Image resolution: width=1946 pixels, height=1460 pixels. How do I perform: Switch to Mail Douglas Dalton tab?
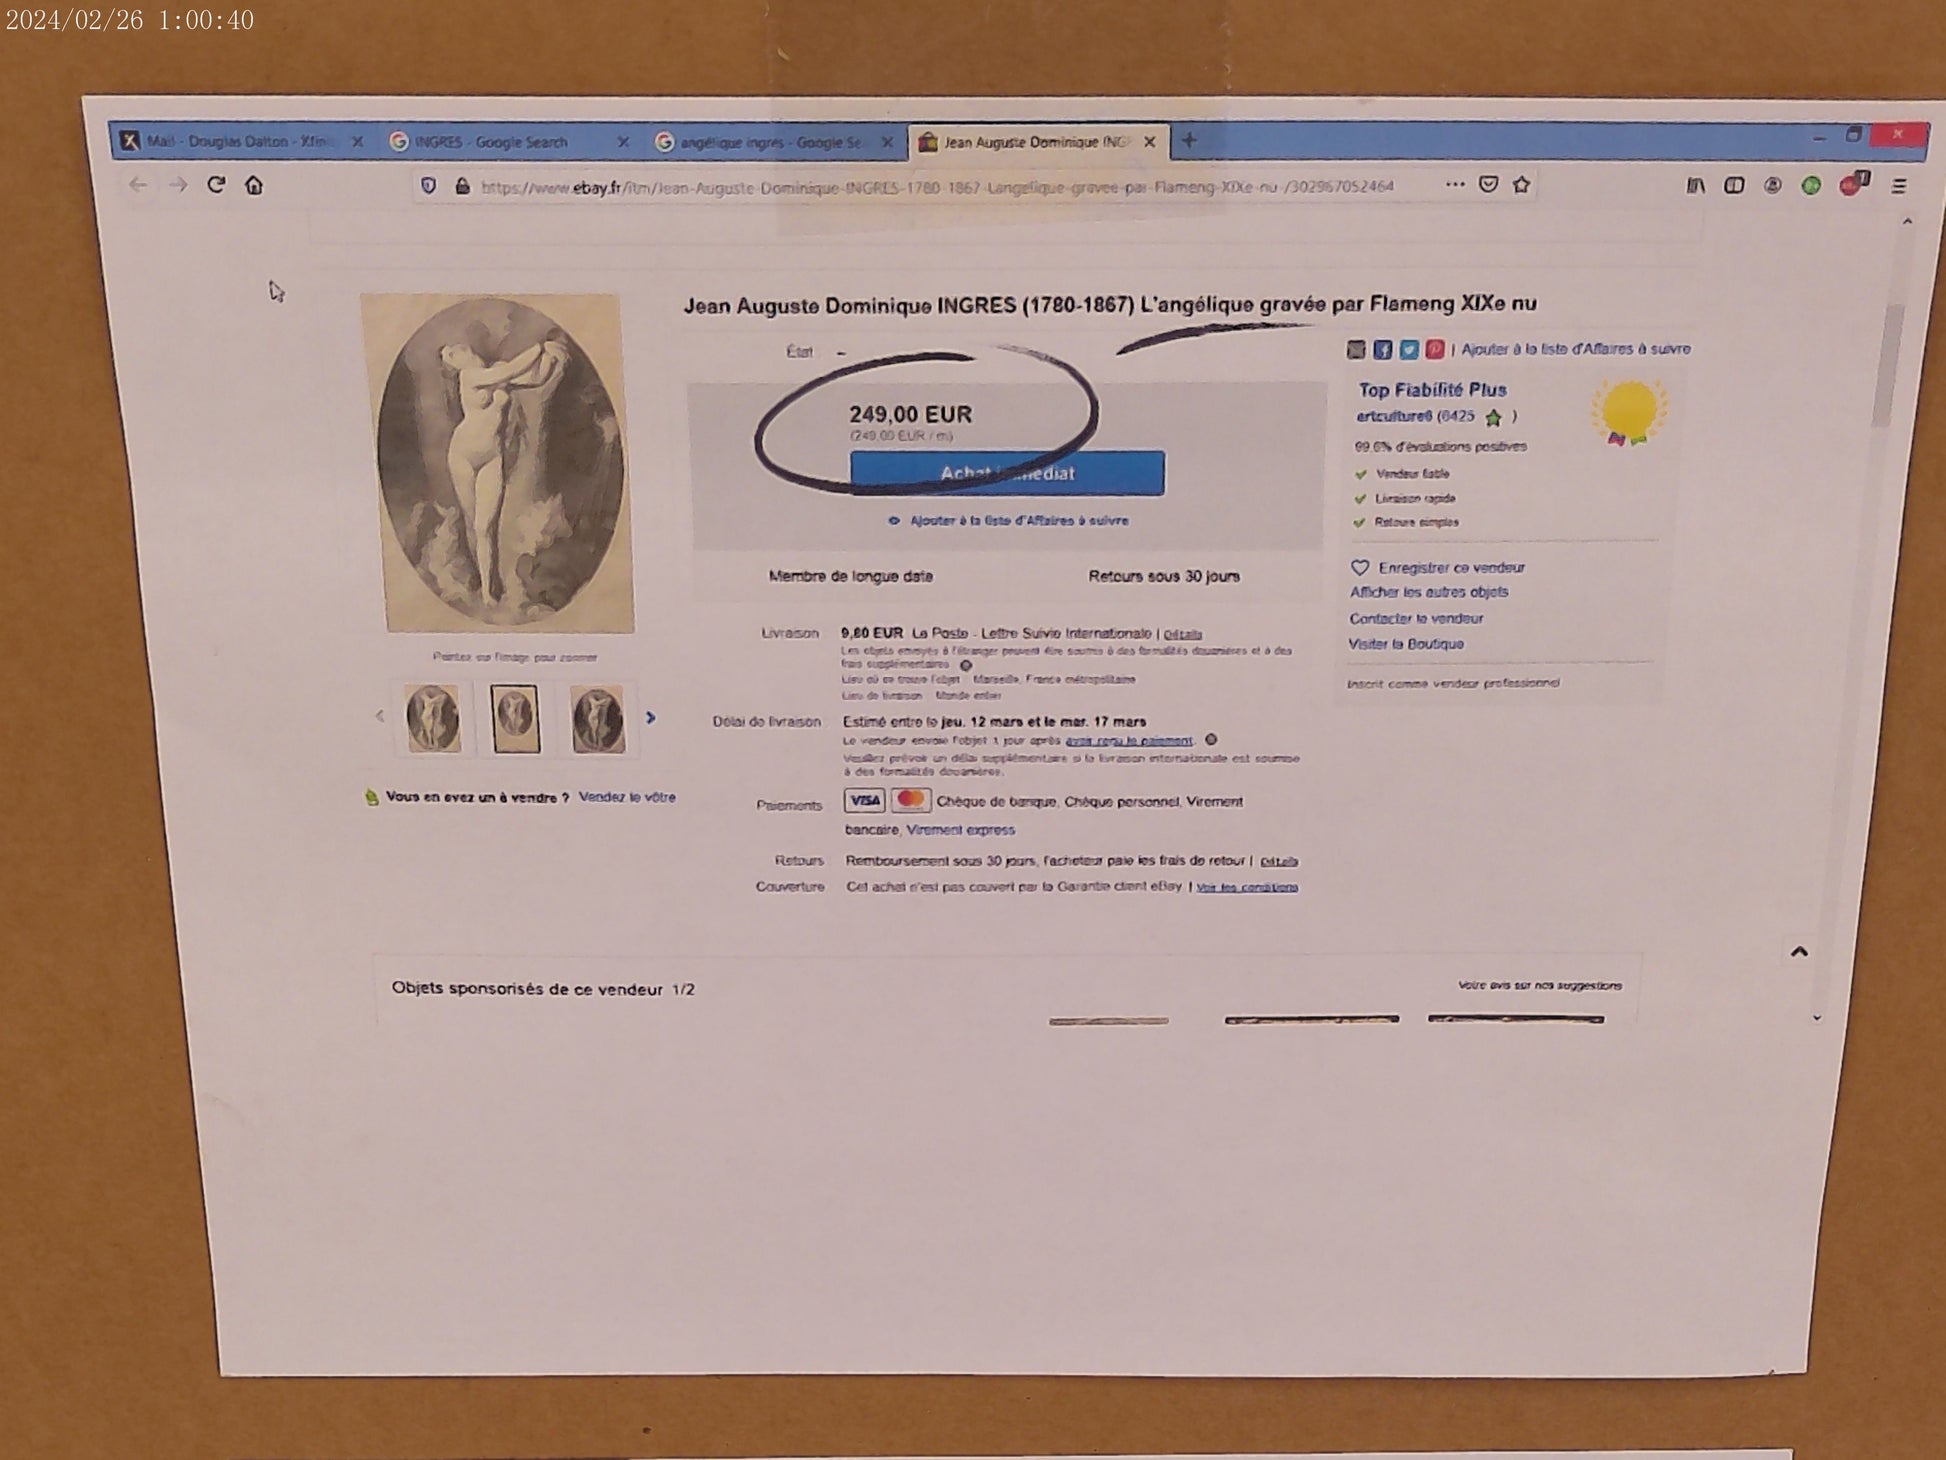pyautogui.click(x=238, y=142)
